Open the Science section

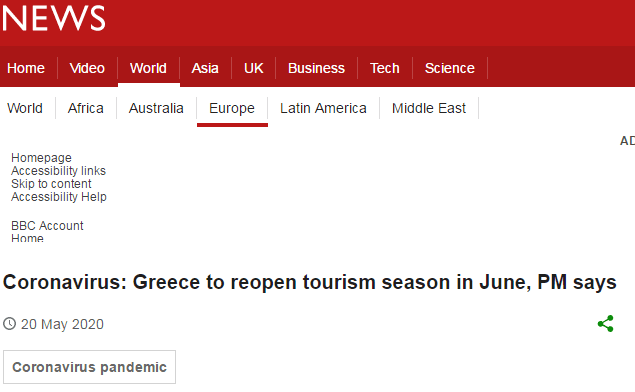click(450, 68)
